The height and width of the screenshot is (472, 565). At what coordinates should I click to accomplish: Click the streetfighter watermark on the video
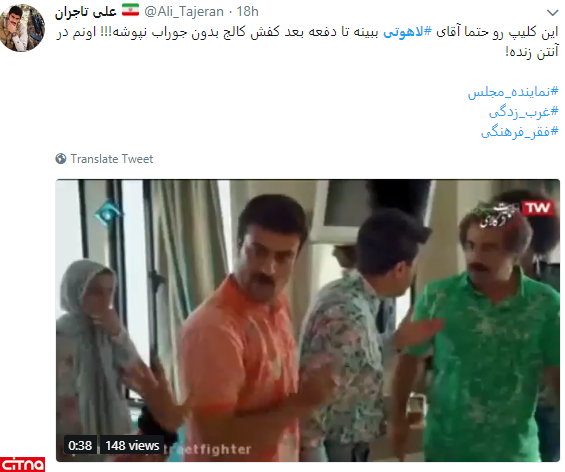[x=207, y=449]
